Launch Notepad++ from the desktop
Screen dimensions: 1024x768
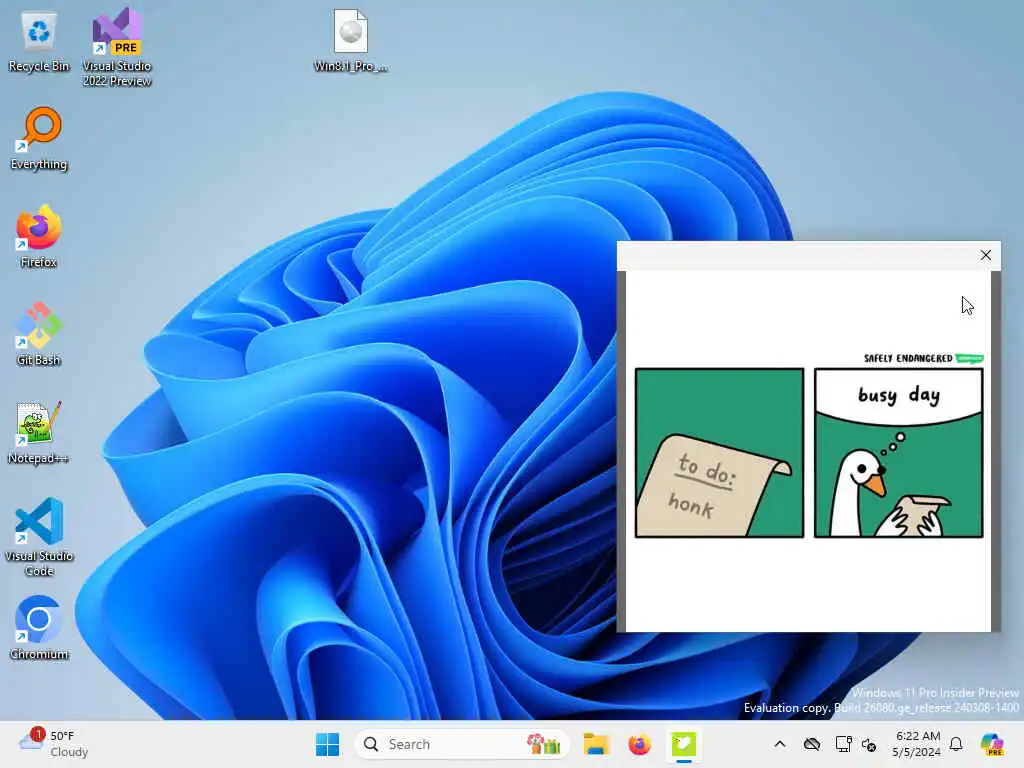39,432
